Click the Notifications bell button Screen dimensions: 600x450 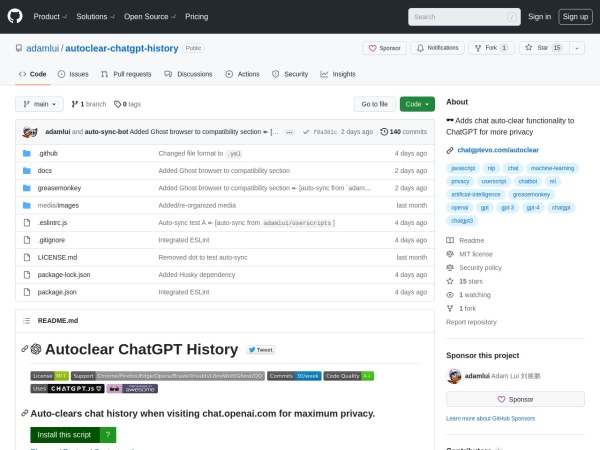pos(437,48)
